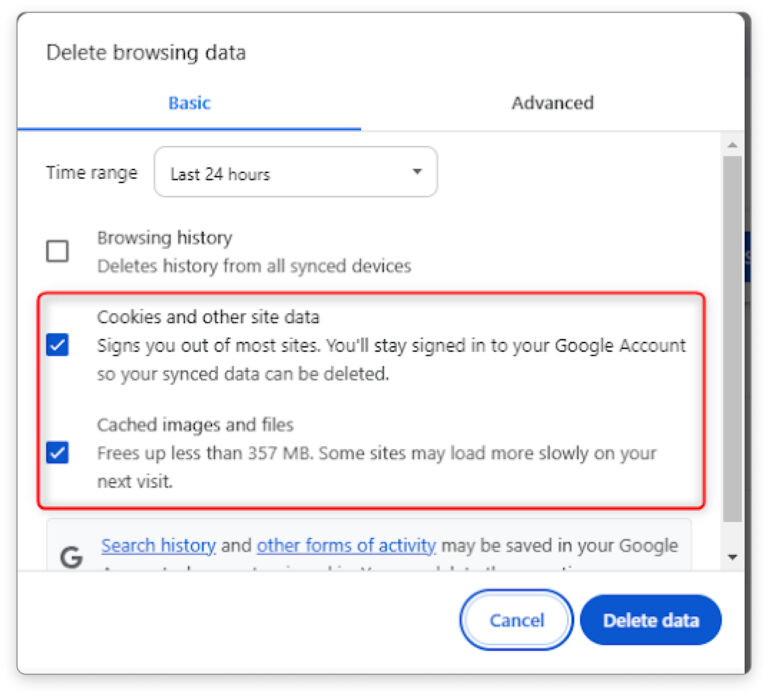Uncheck the Cached images and files checkbox
Viewport: 768px width, 696px height.
58,453
